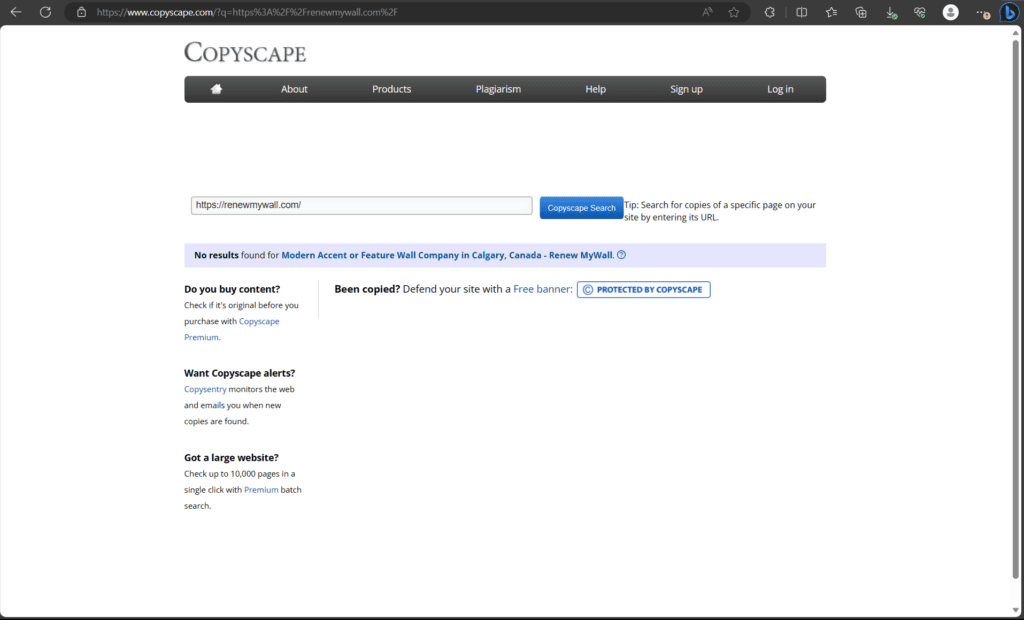Open the Products menu item

coord(391,89)
